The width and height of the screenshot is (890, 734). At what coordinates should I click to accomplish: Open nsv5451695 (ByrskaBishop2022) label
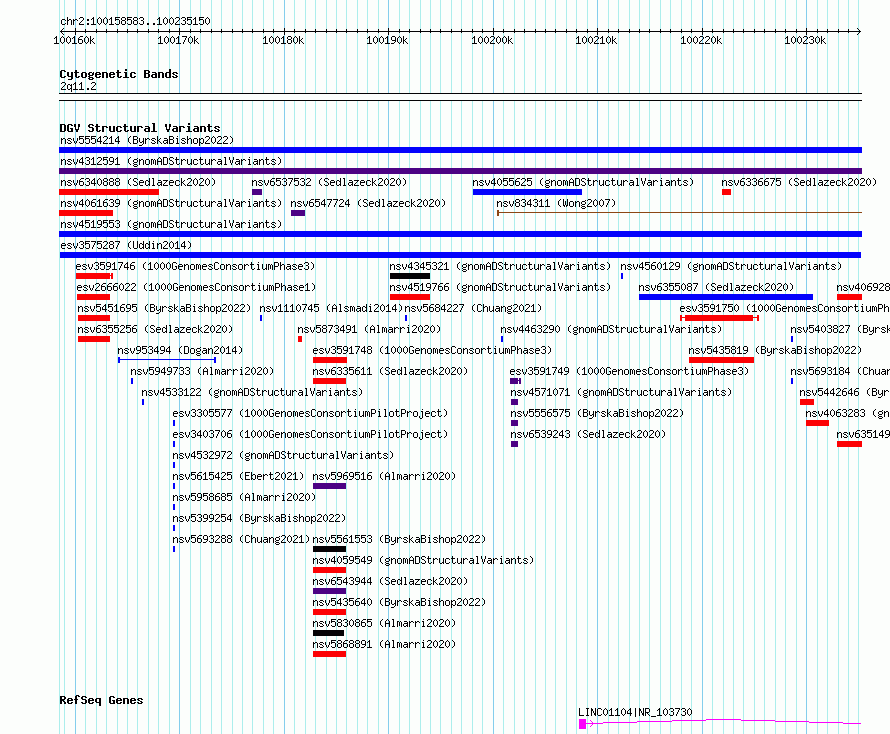[x=164, y=308]
